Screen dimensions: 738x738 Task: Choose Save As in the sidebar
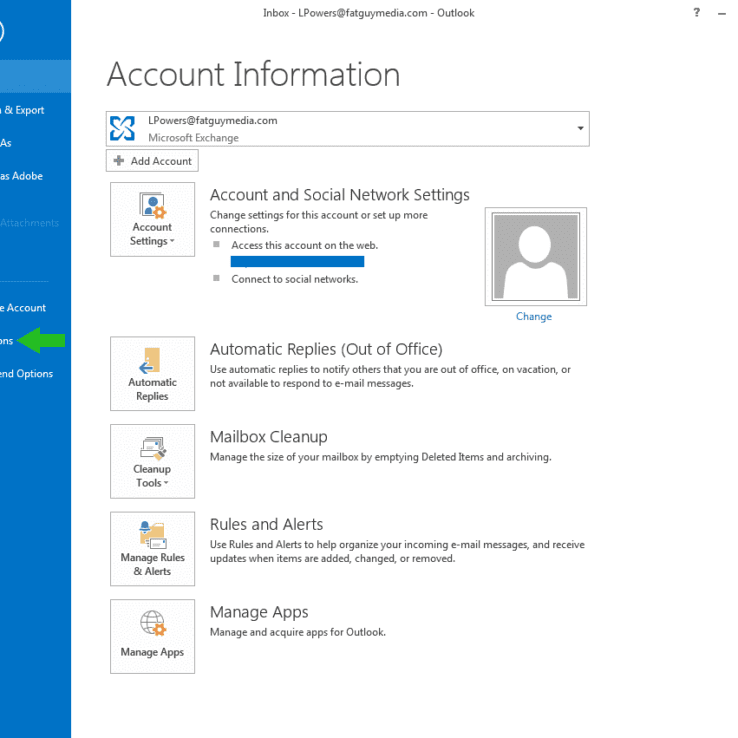pos(6,143)
